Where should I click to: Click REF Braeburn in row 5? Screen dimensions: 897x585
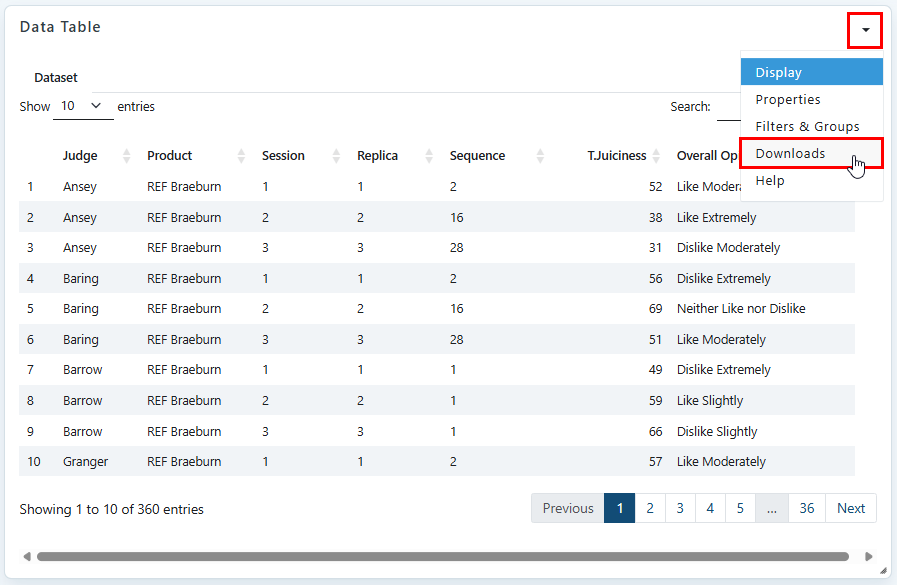pyautogui.click(x=184, y=309)
